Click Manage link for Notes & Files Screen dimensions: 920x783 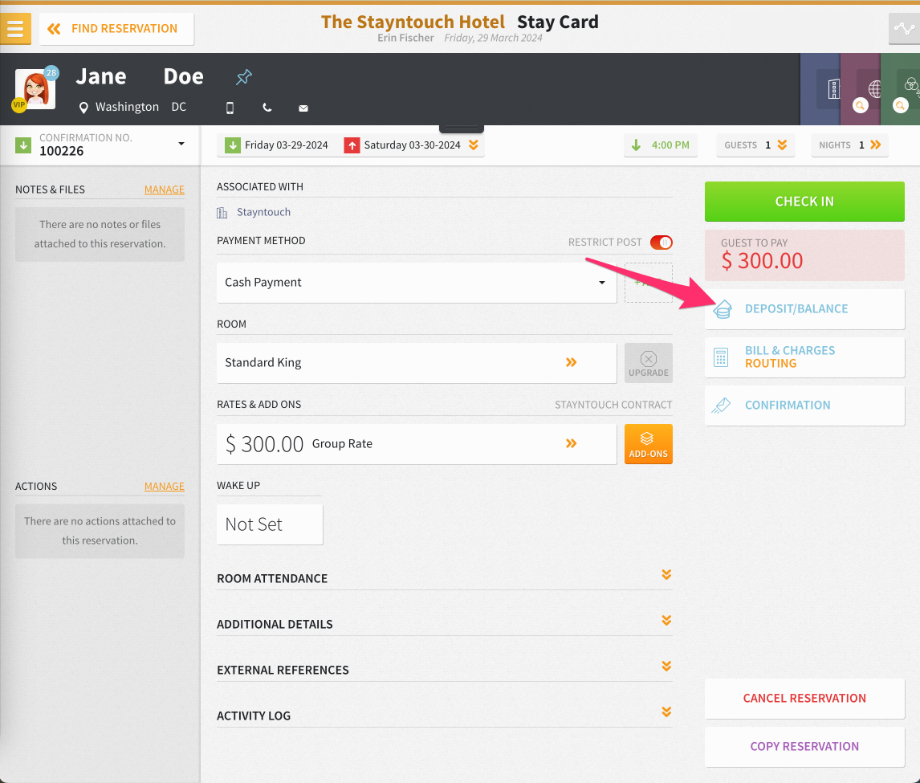point(164,189)
